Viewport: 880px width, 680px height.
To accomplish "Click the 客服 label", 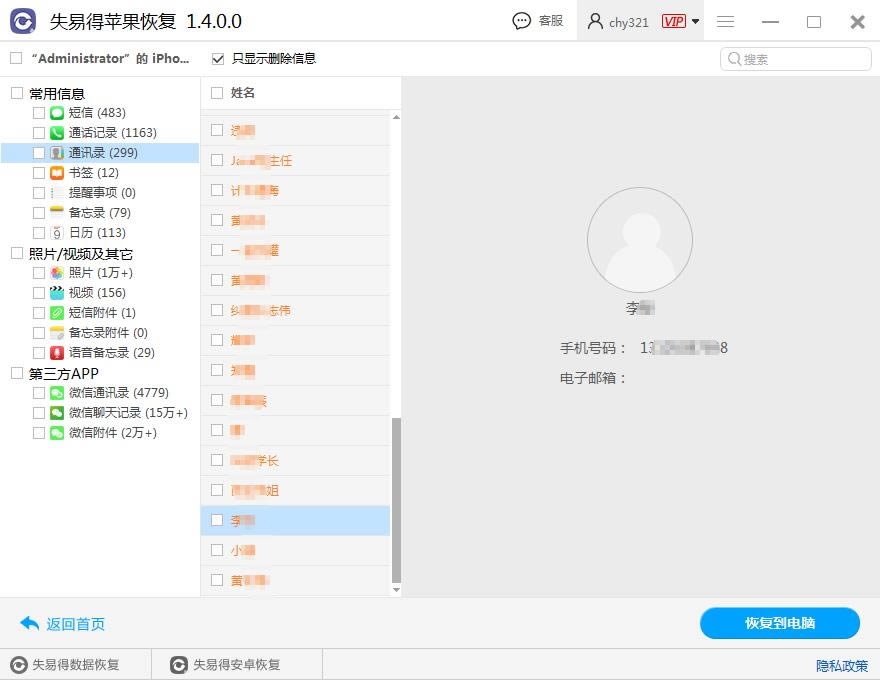I will (x=551, y=21).
